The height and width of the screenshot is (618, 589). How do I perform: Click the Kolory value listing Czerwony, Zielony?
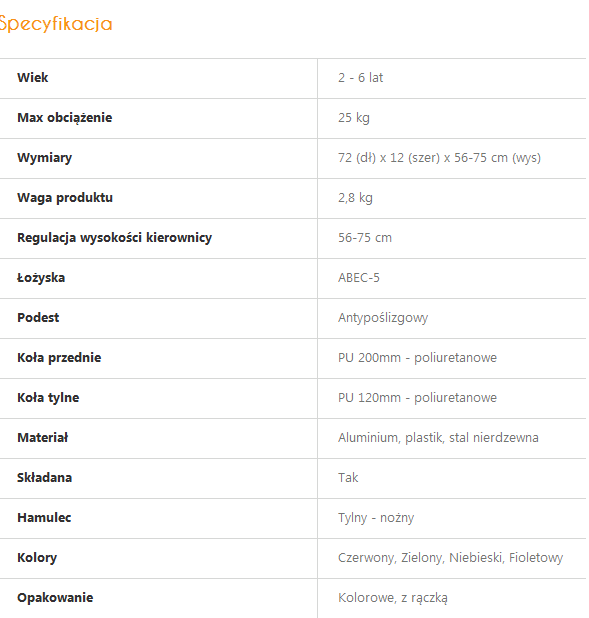tap(450, 558)
